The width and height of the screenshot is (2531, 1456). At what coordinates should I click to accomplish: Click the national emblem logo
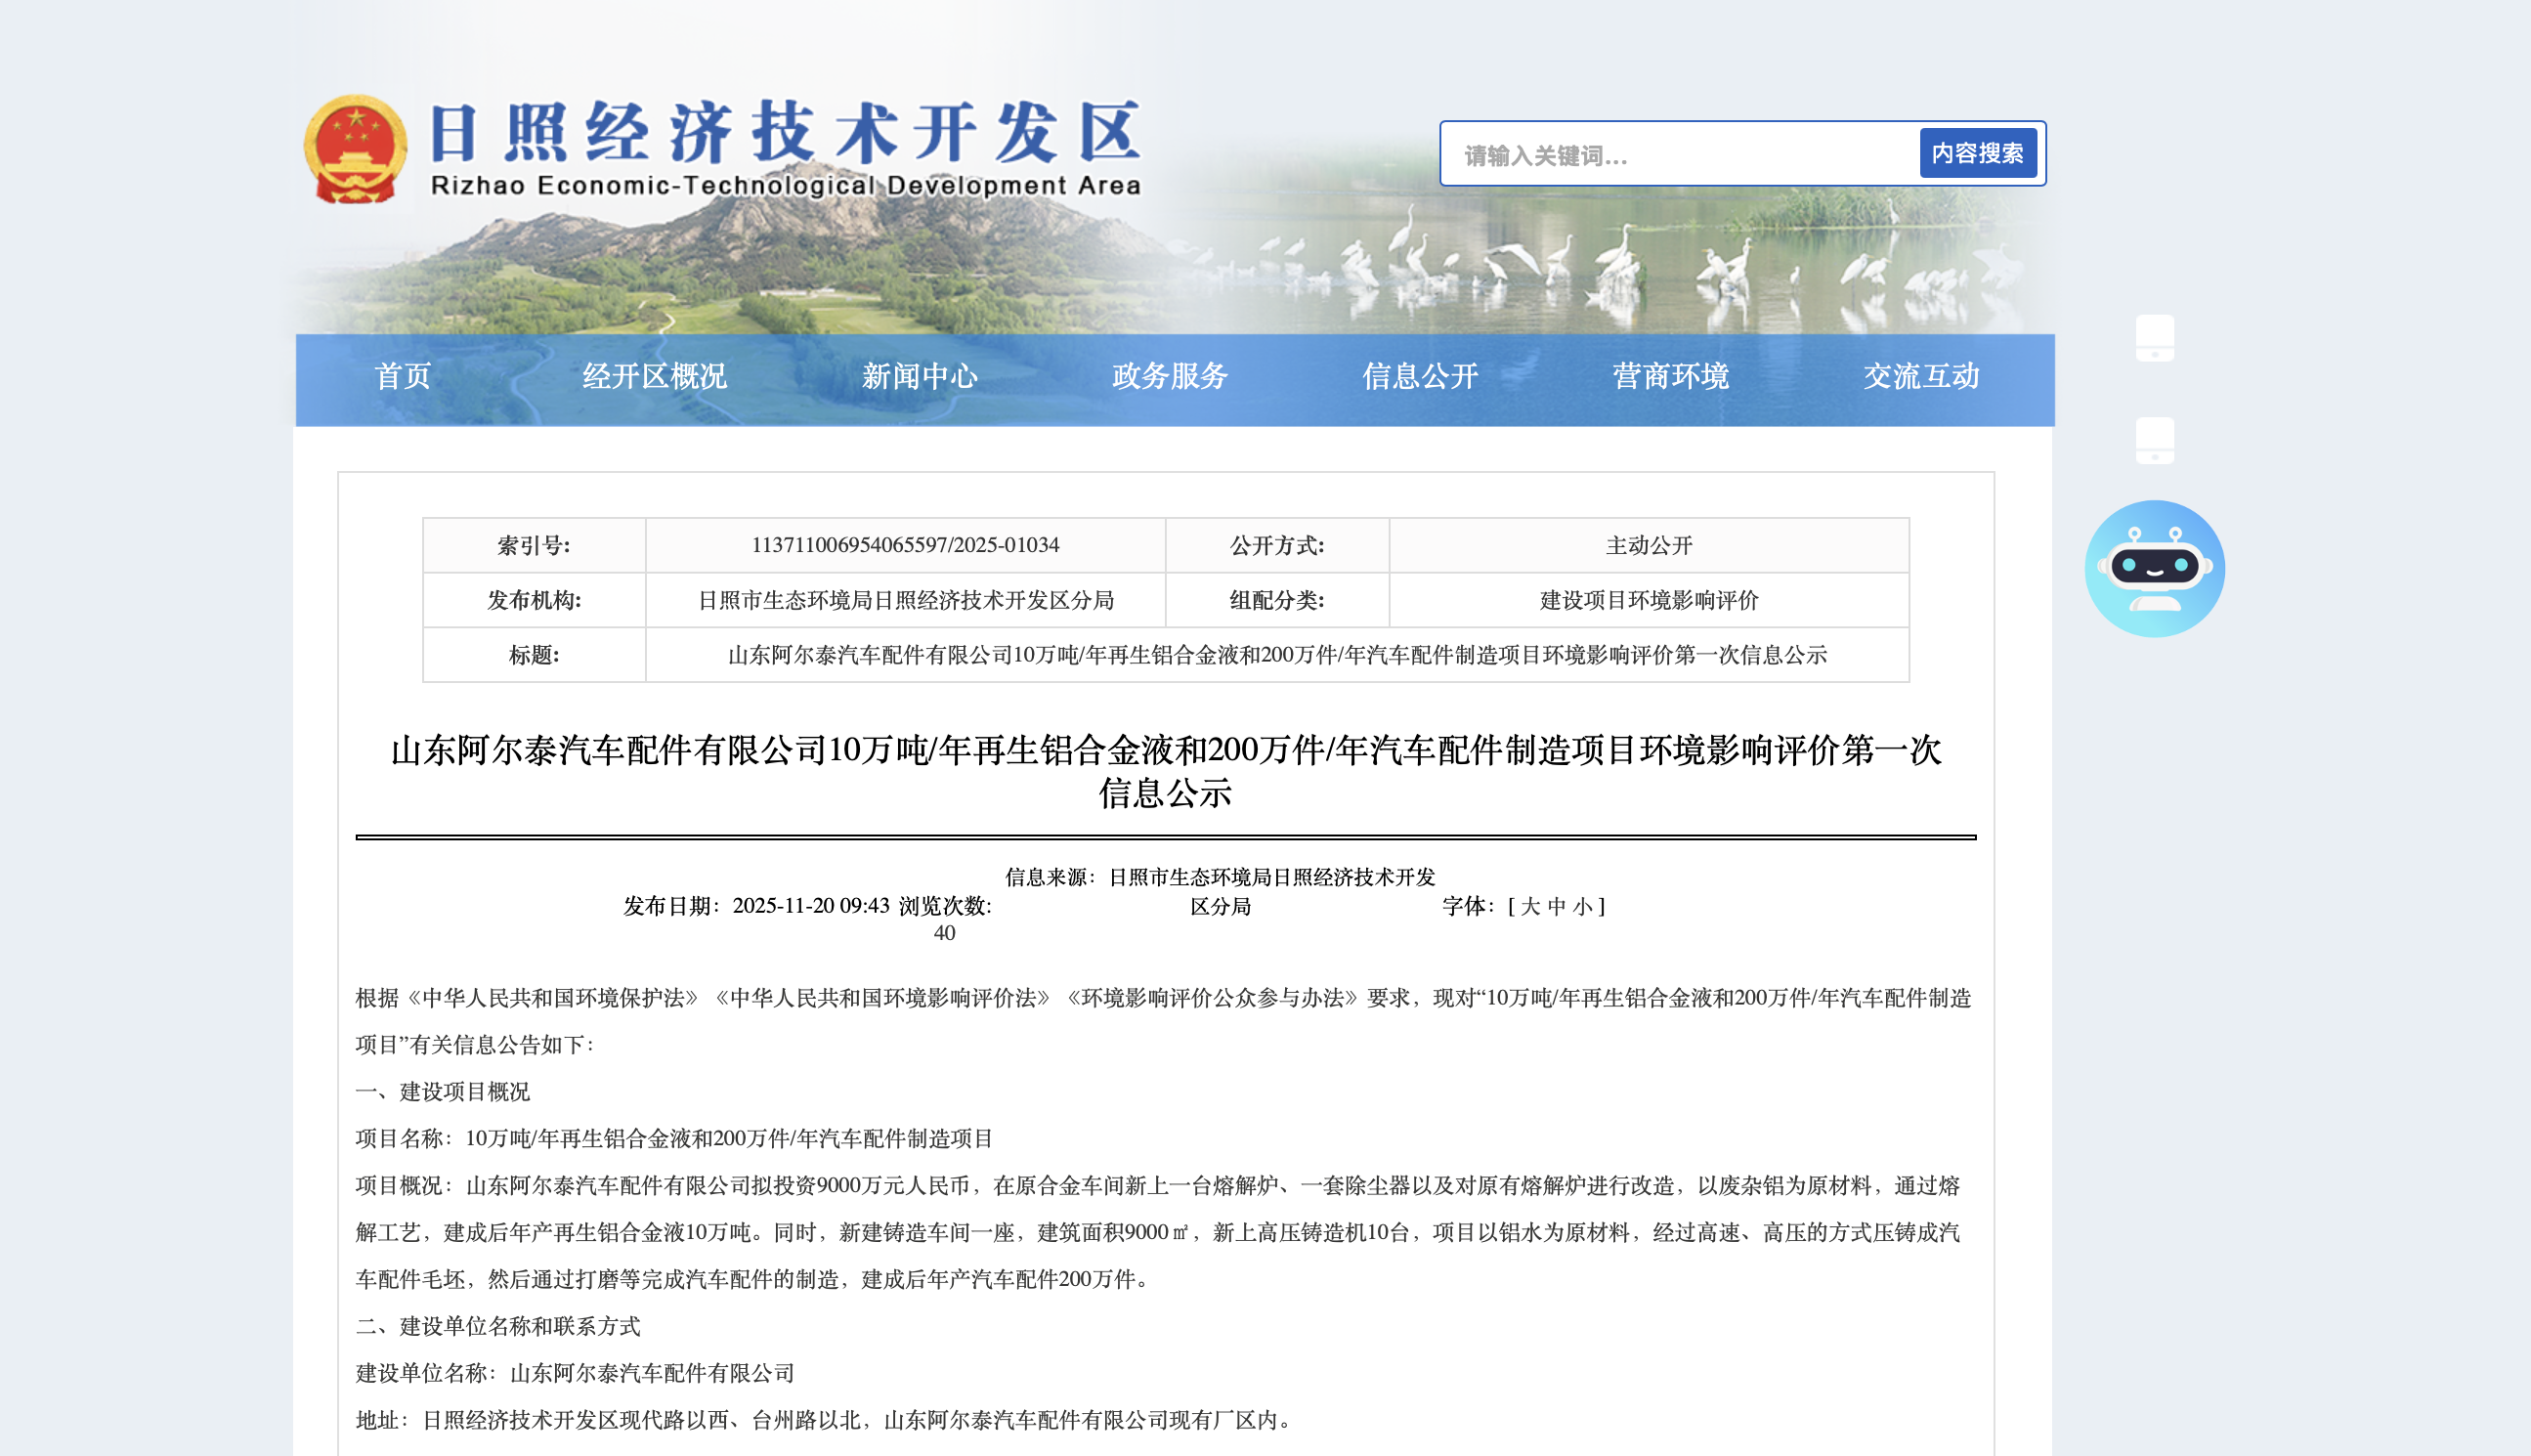click(x=355, y=149)
